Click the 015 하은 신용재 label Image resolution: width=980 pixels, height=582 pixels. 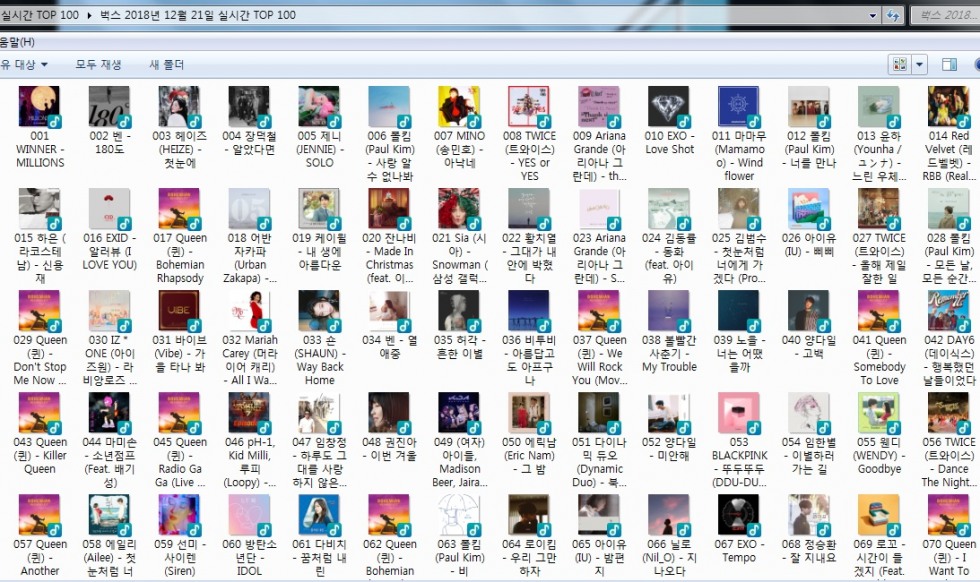pyautogui.click(x=39, y=258)
